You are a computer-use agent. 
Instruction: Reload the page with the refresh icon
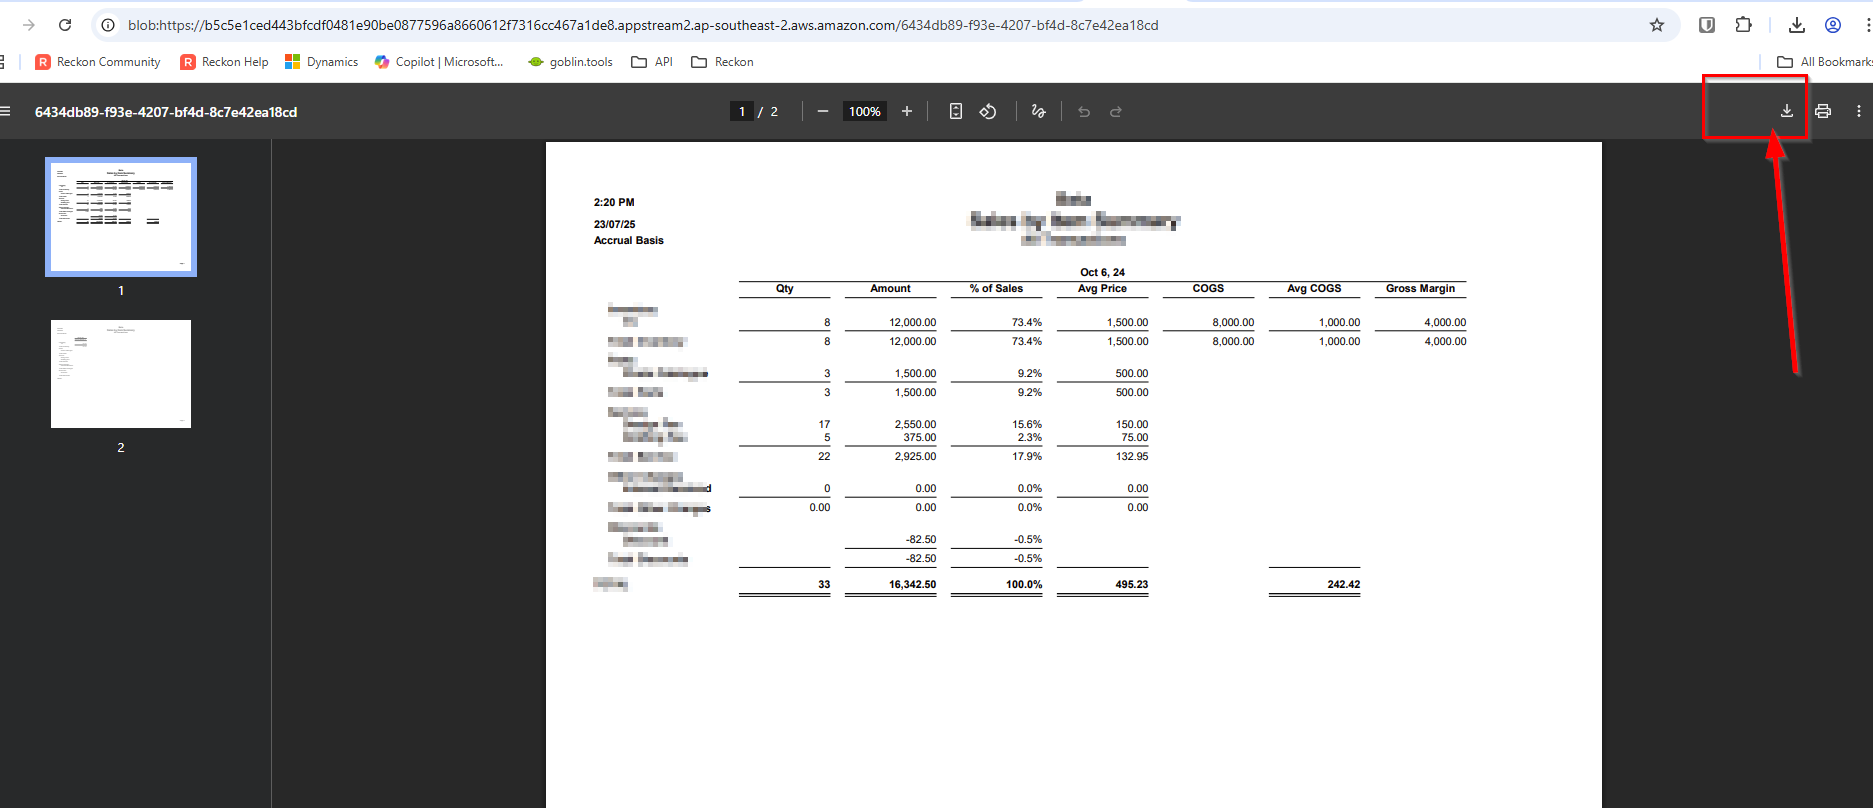pyautogui.click(x=65, y=25)
